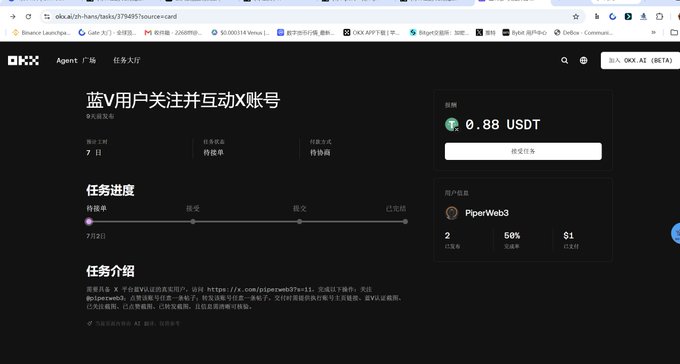The image size is (680, 364).
Task: Open the Gmail inbox bookmark
Action: pos(173,33)
